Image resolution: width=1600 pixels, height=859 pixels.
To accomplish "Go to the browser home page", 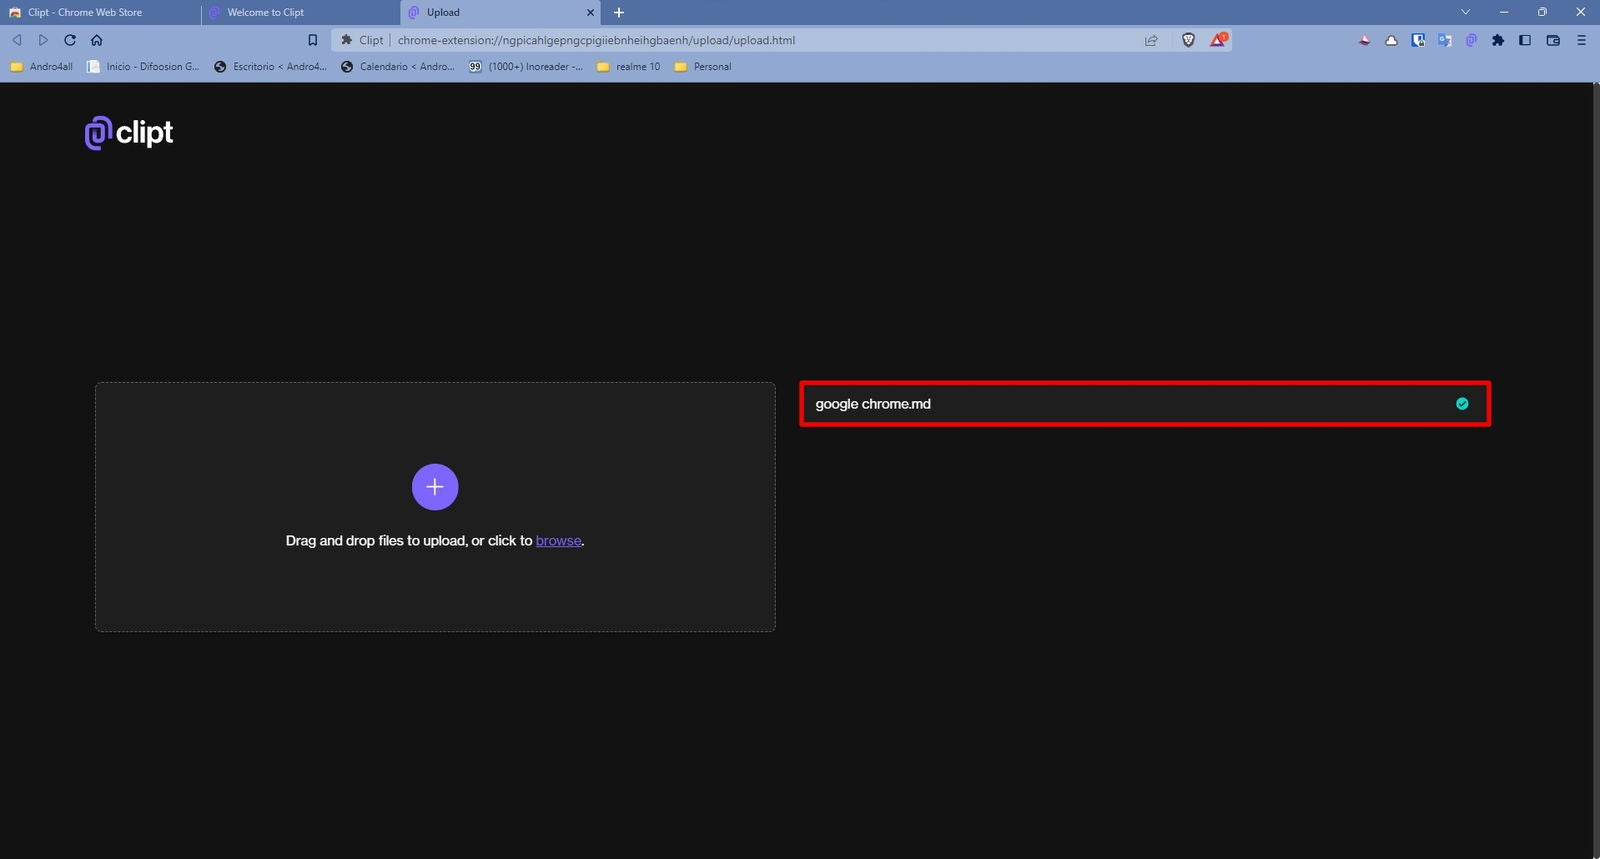I will coord(97,40).
